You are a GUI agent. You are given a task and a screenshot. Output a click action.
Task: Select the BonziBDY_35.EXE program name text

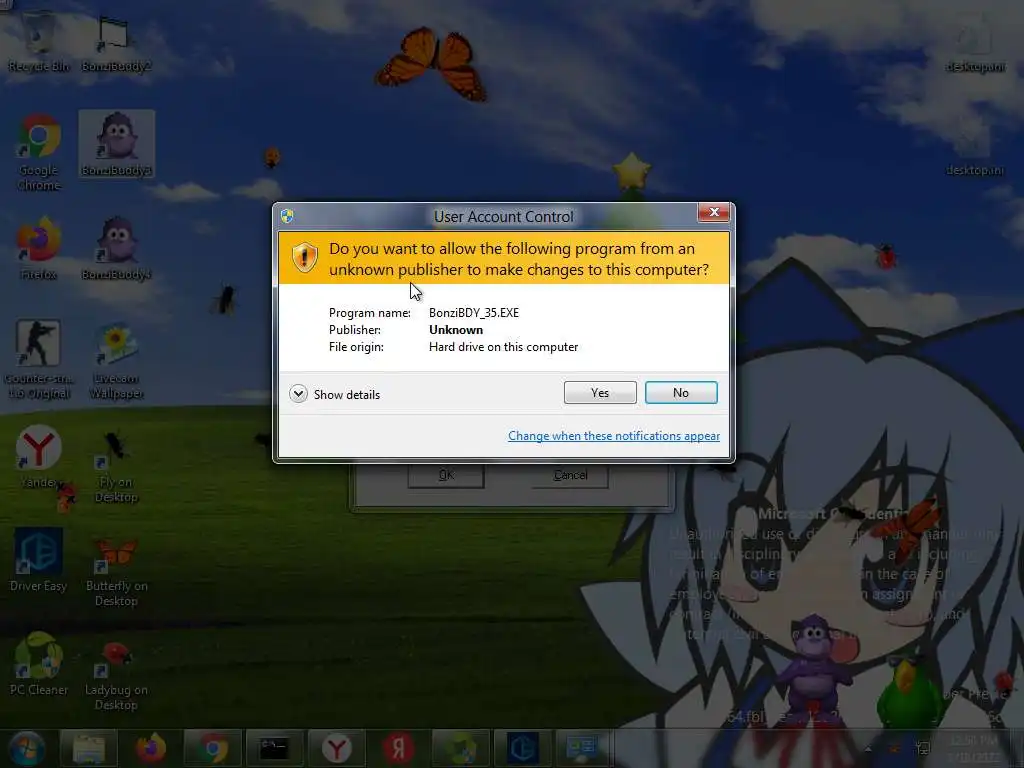coord(473,313)
